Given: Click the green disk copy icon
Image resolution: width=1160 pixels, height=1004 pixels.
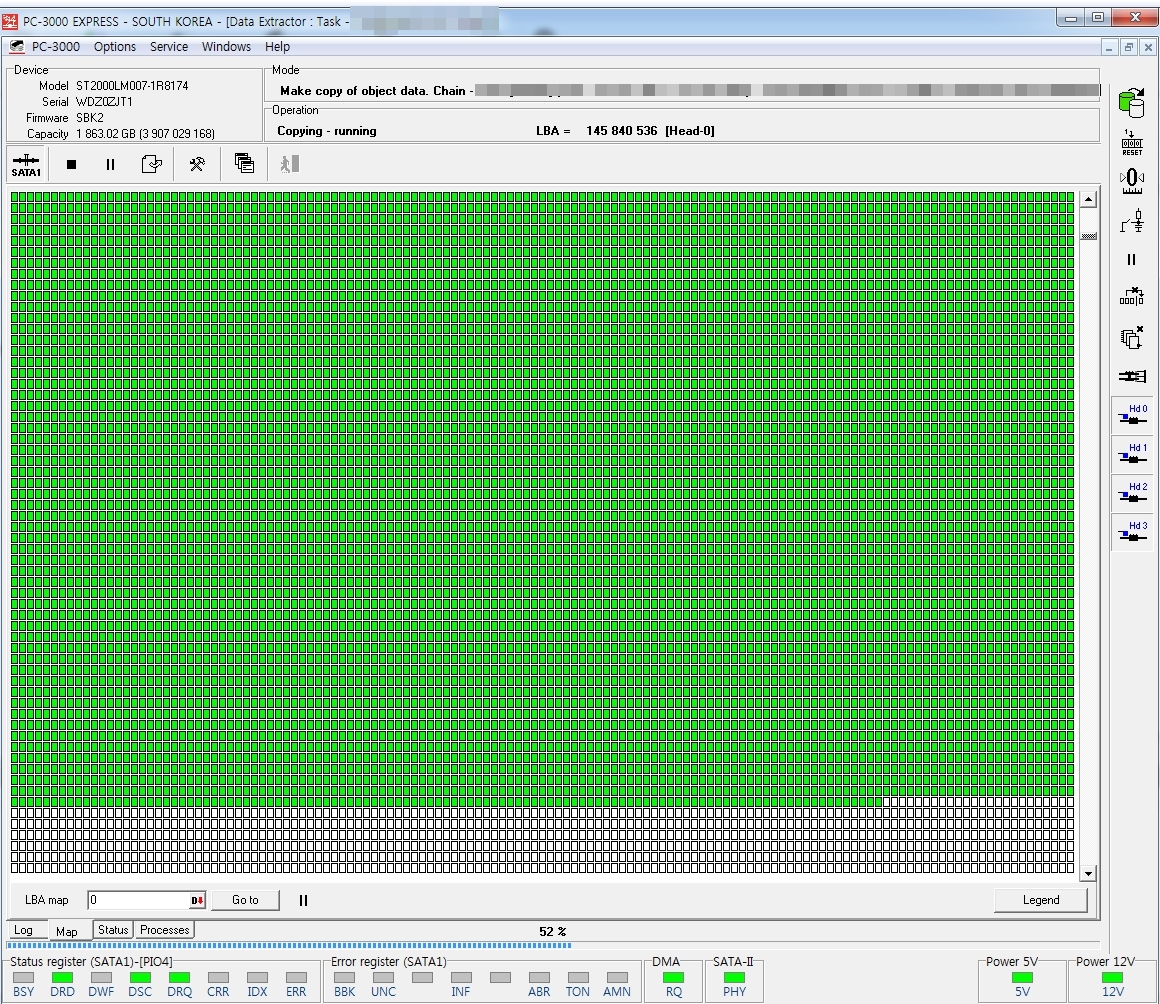Looking at the screenshot, I should (x=1132, y=101).
